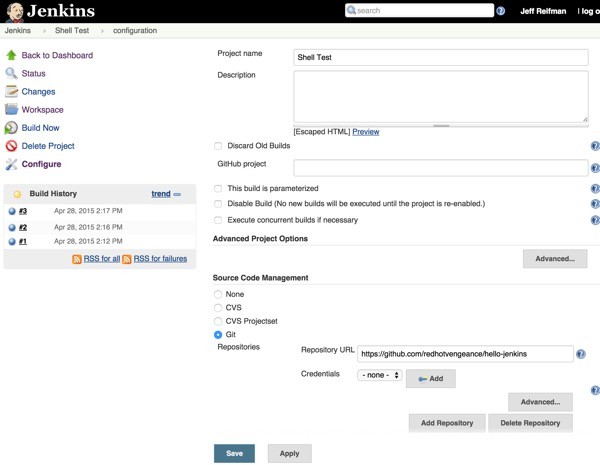Click Shell Test breadcrumb item

point(72,31)
